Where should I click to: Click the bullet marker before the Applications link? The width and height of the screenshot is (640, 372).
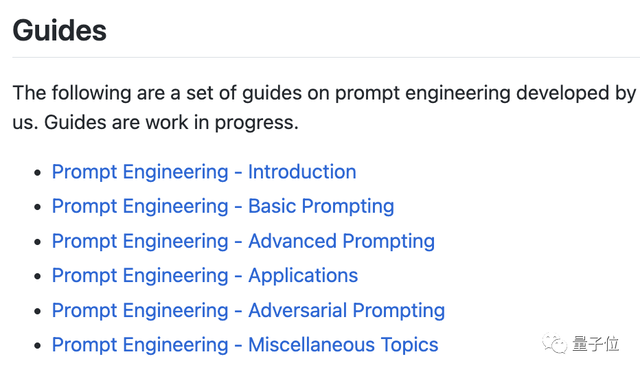[x=38, y=277]
